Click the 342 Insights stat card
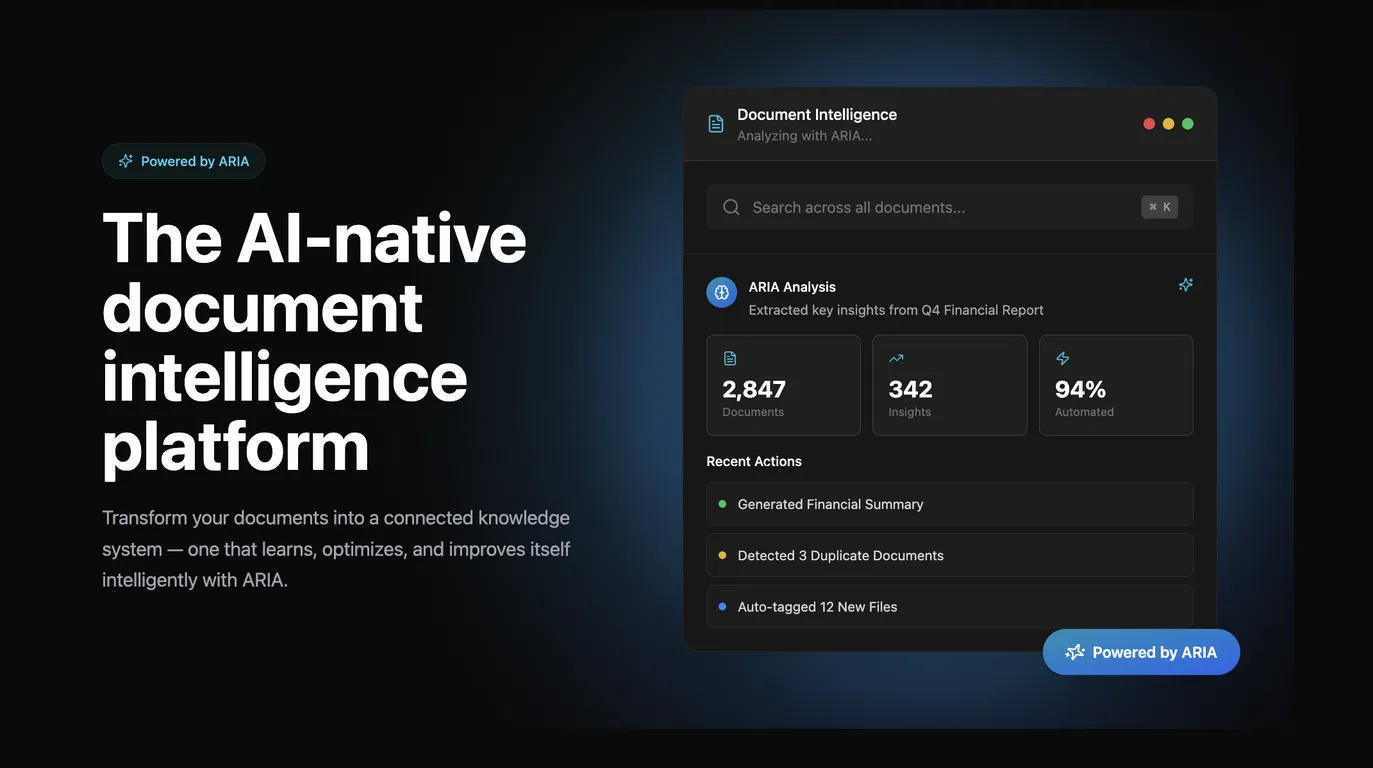The width and height of the screenshot is (1373, 768). [x=949, y=385]
